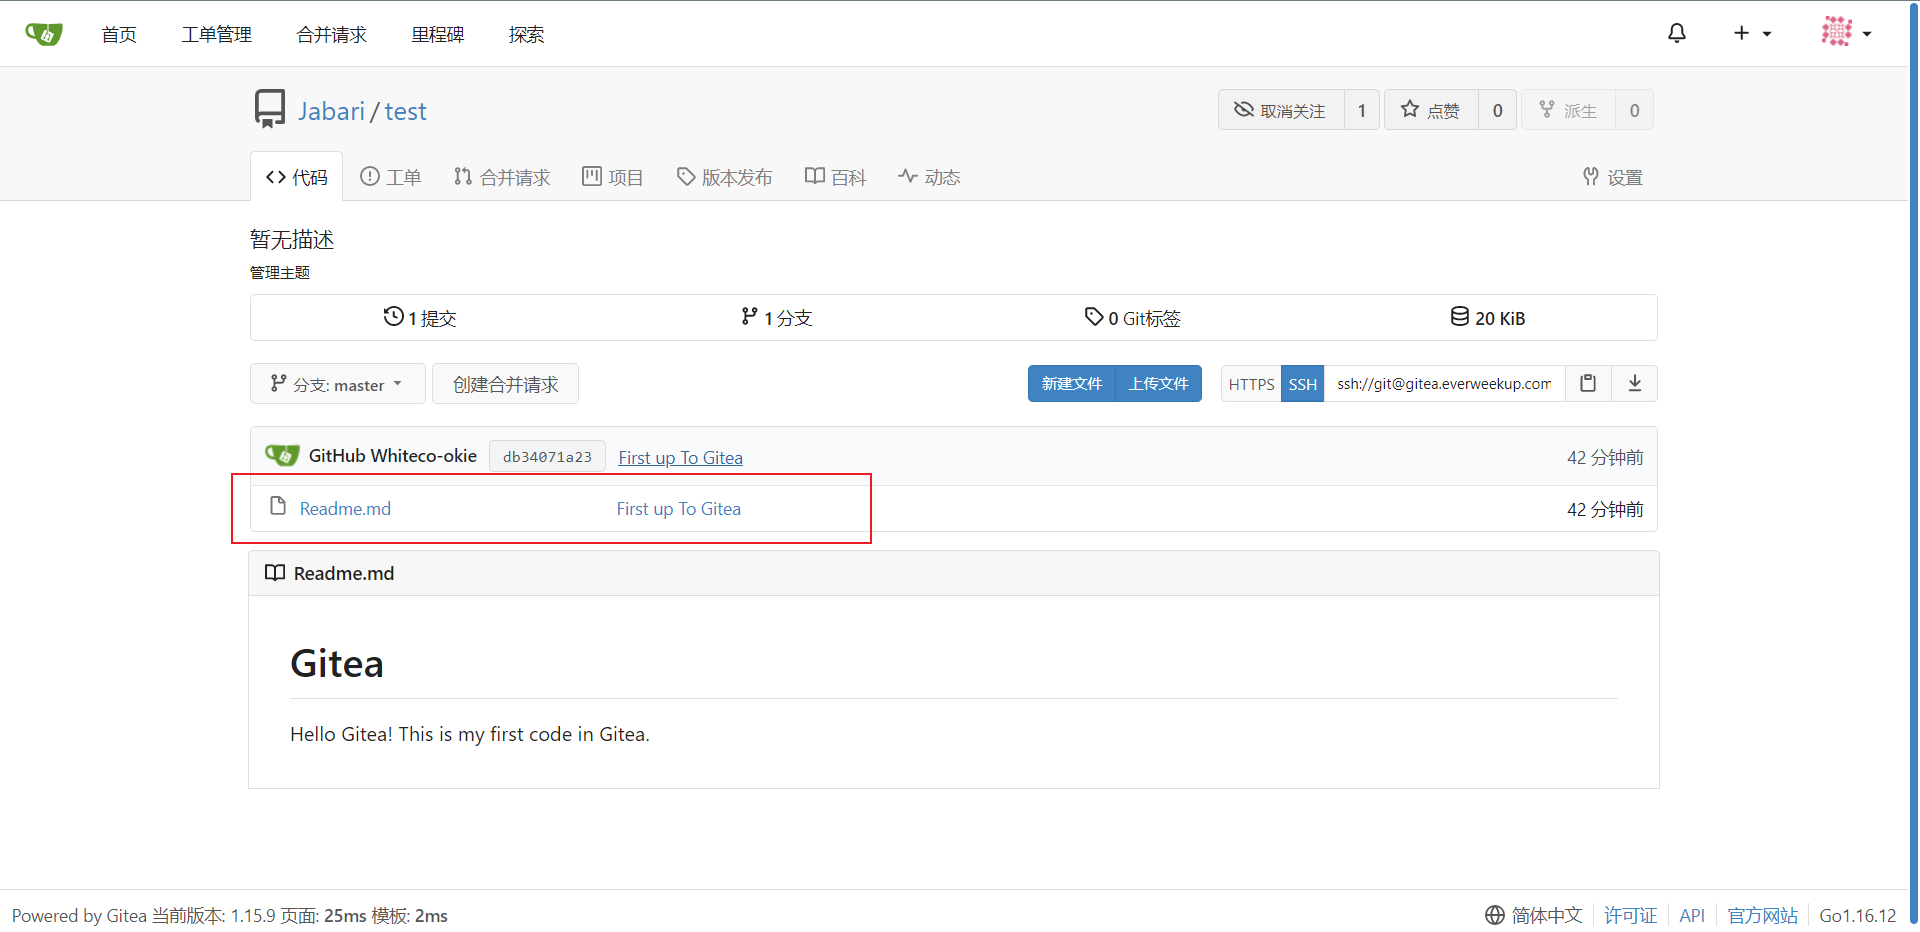Screen dimensions: 1920x932
Task: Open 合并请求 in the top navigation bar
Action: [x=332, y=35]
